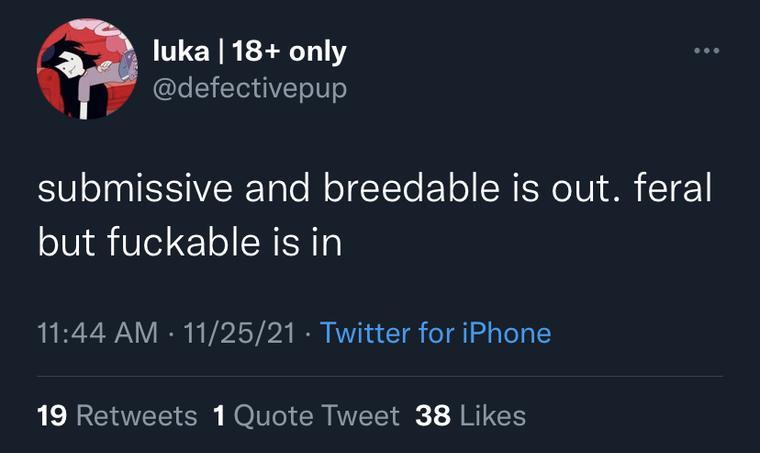Screen dimensions: 760x453
Task: Open the "luka | 18+ only" display name
Action: point(249,52)
